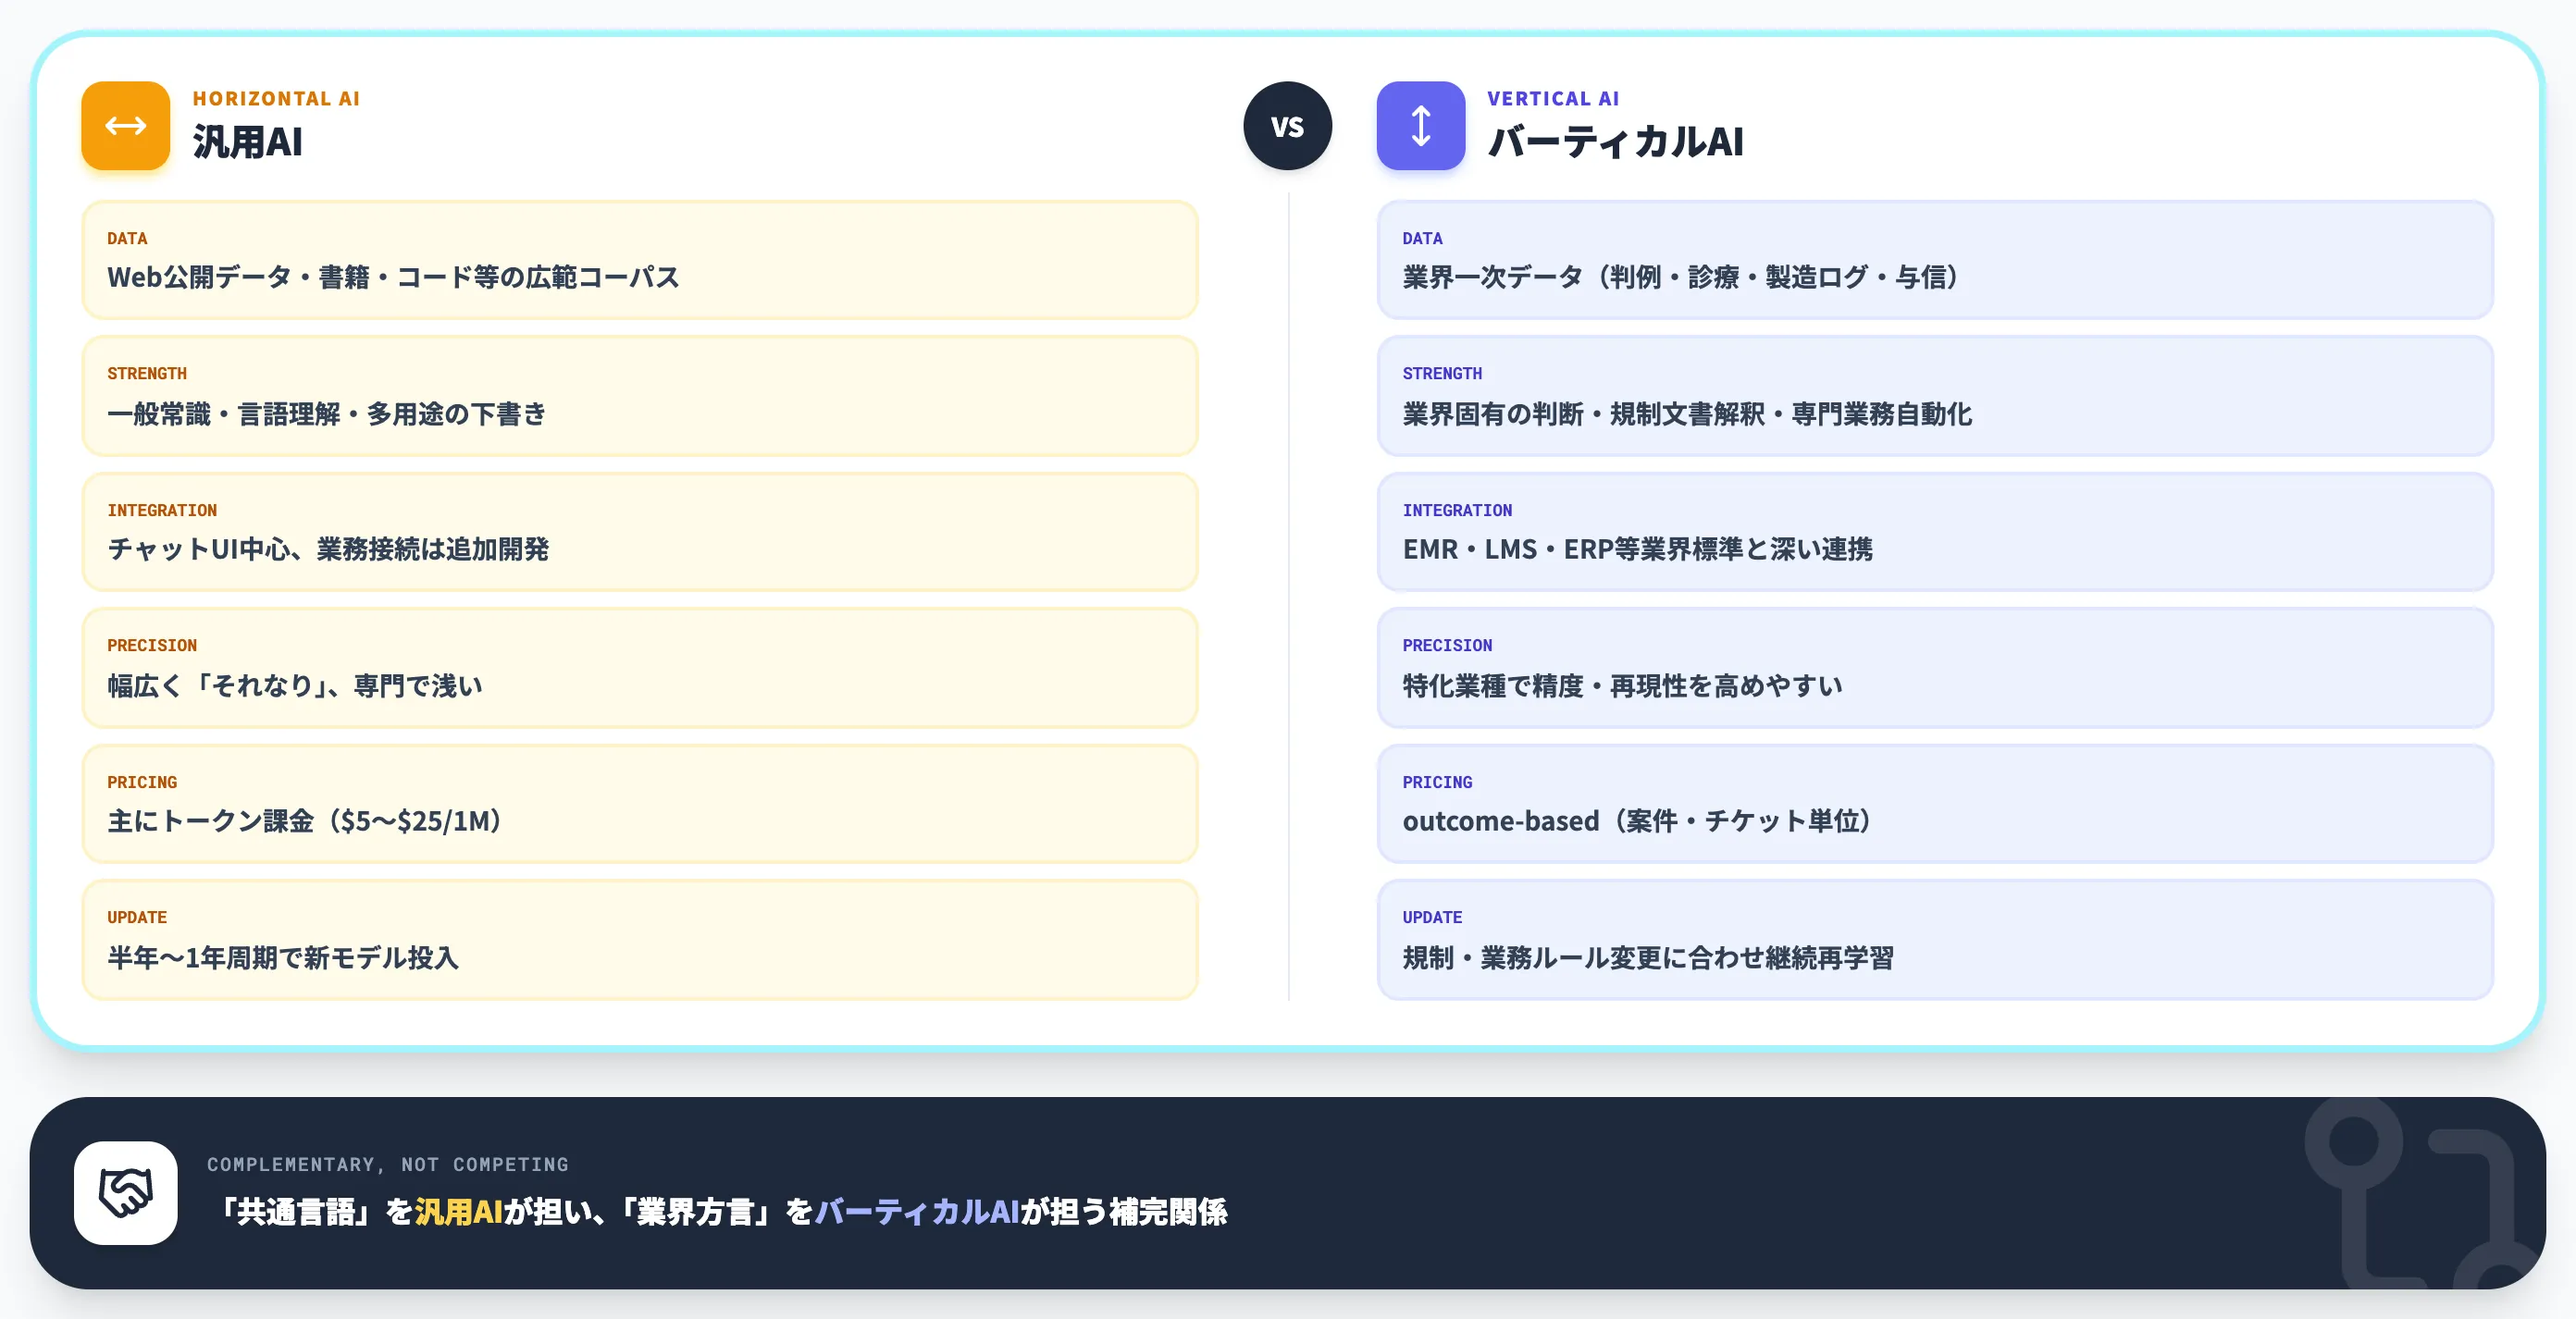Click the 特化業種で精度・再現性を高めやすい text

[x=1622, y=685]
